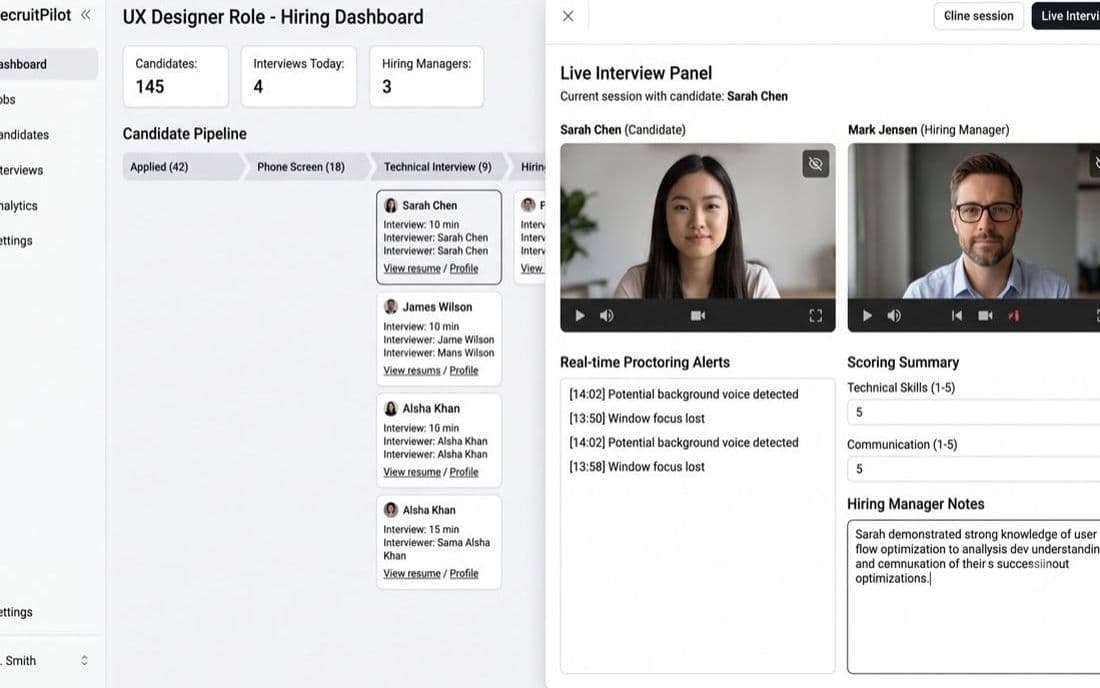Toggle camera on Mark Jensen's video

(985, 316)
